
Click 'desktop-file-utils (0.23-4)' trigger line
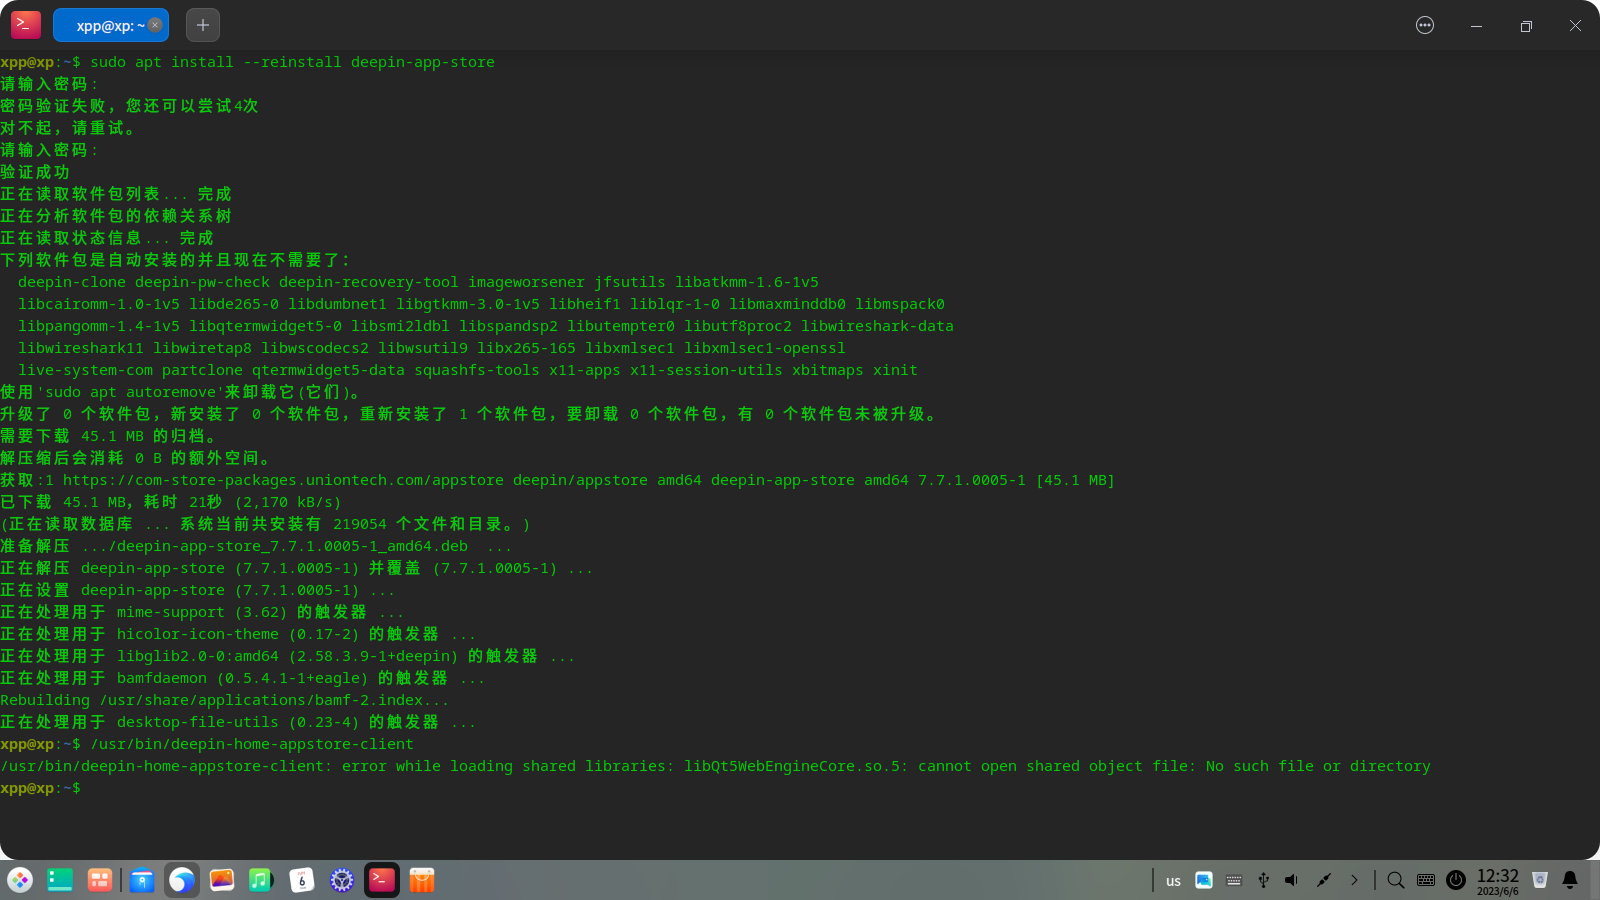237,722
